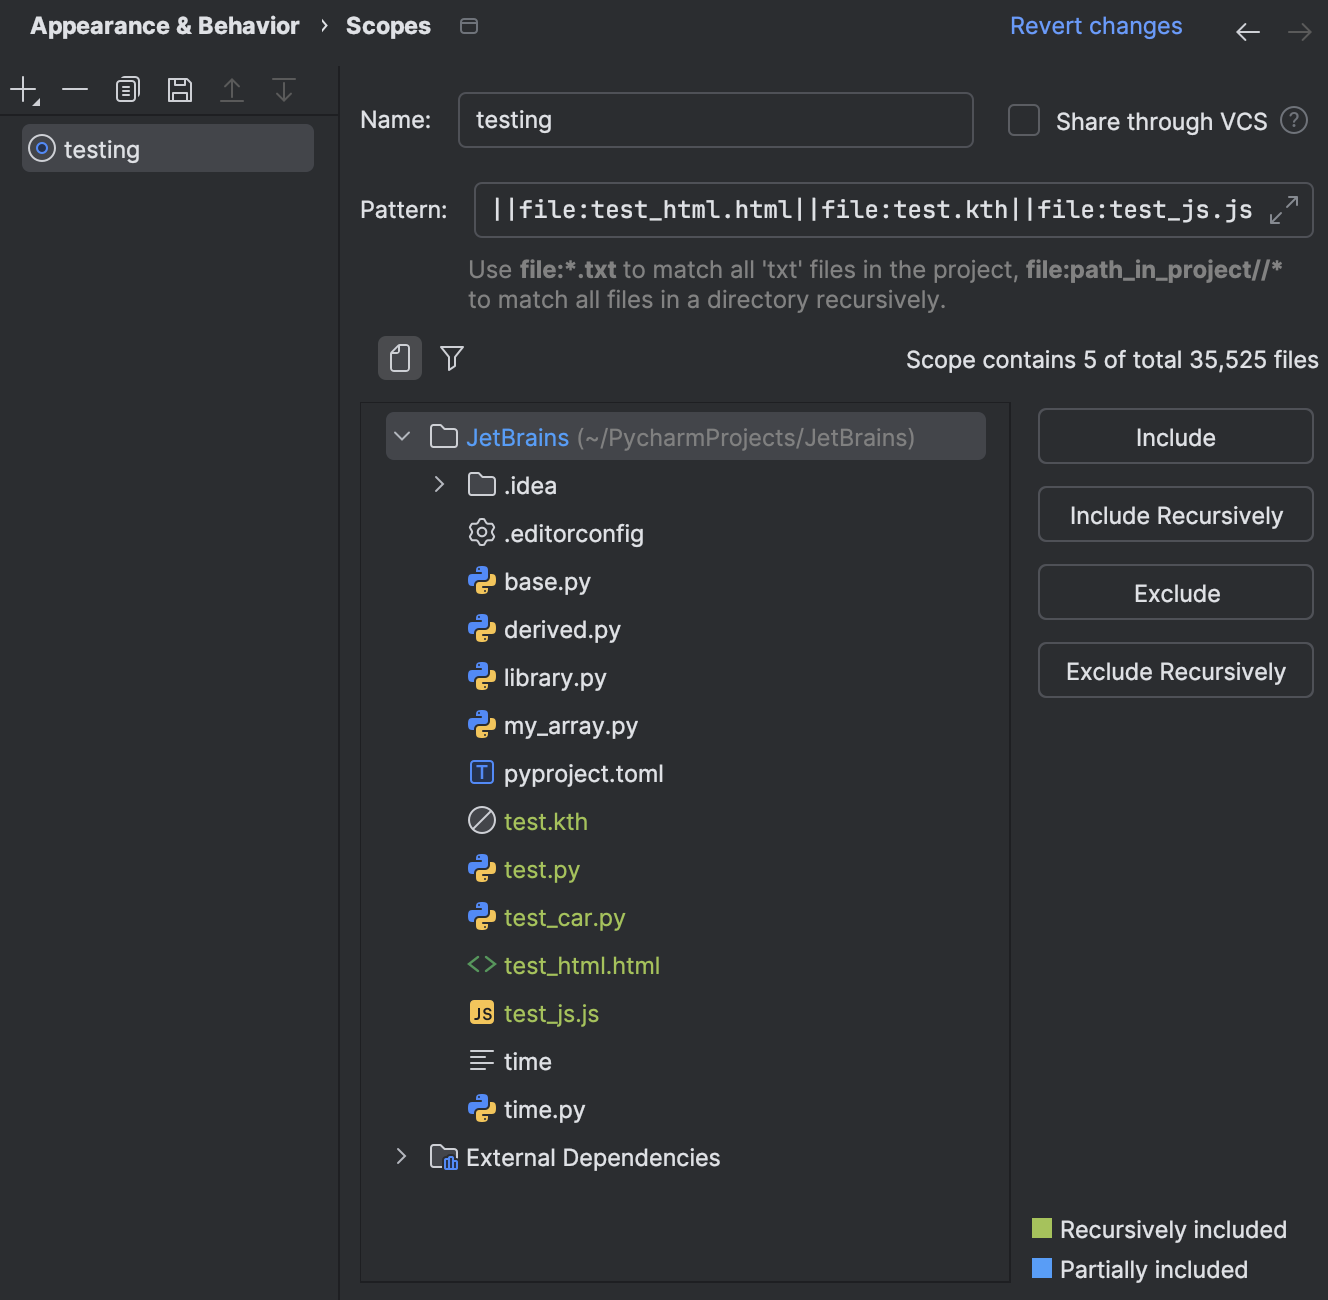Click the Revert changes link
1328x1300 pixels.
[1095, 25]
